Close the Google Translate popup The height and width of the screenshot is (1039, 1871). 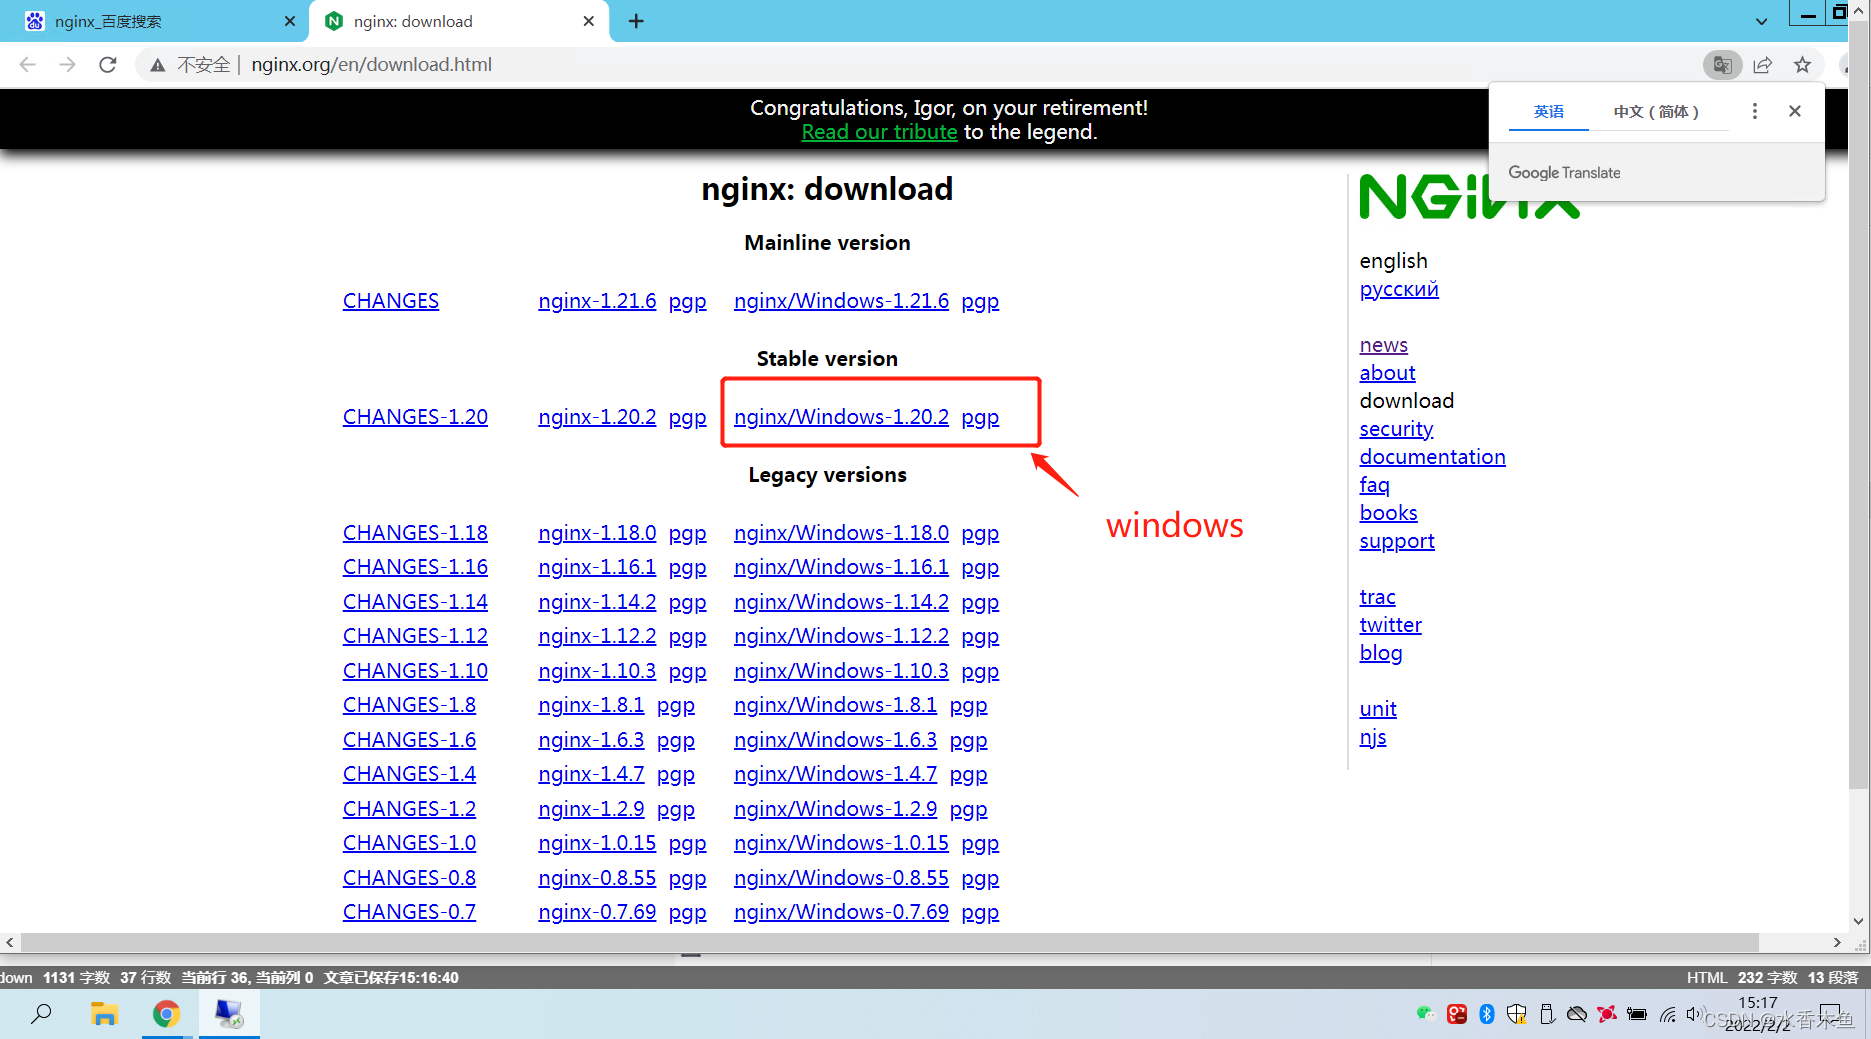point(1795,111)
